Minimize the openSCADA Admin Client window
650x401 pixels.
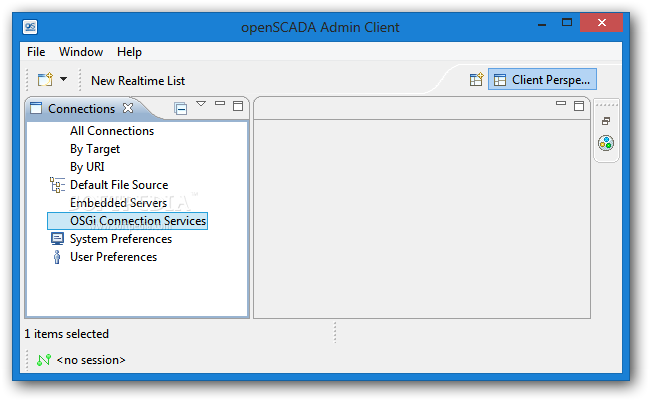pos(542,24)
